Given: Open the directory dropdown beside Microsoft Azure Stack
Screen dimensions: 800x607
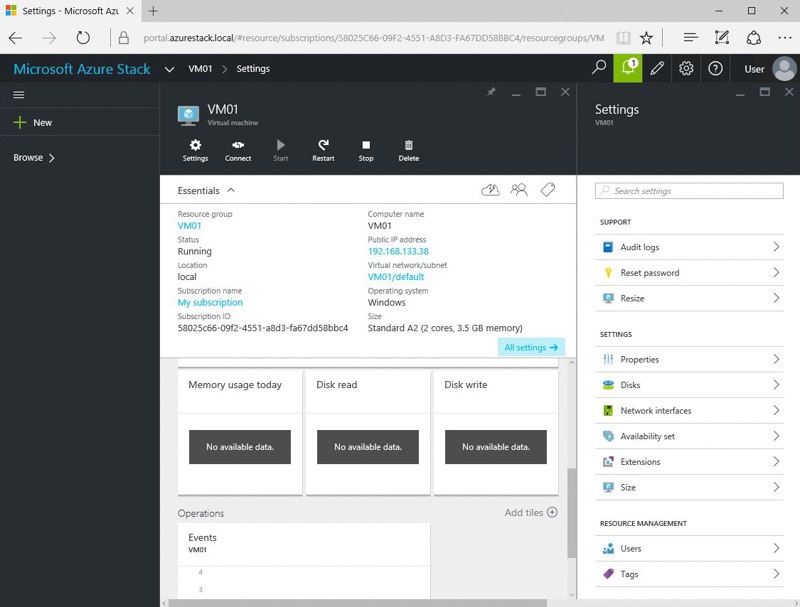Looking at the screenshot, I should click(x=170, y=68).
